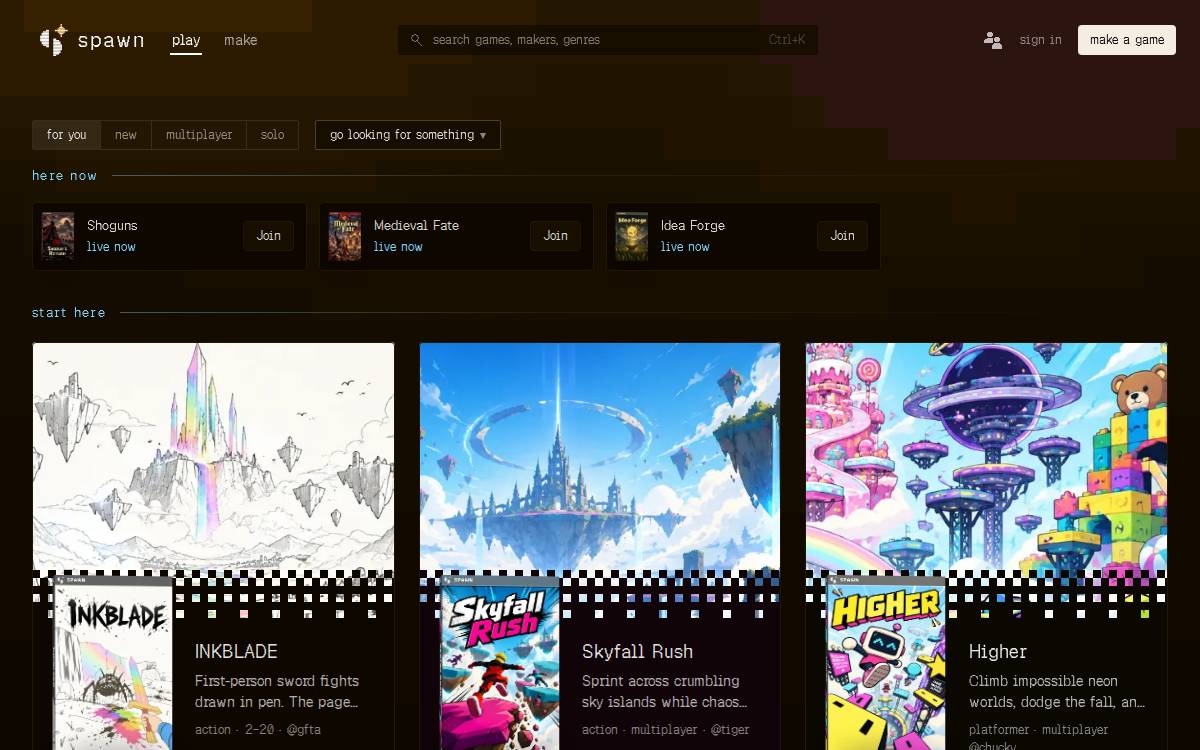This screenshot has height=750, width=1200.
Task: Open the Higher game title
Action: click(x=998, y=652)
